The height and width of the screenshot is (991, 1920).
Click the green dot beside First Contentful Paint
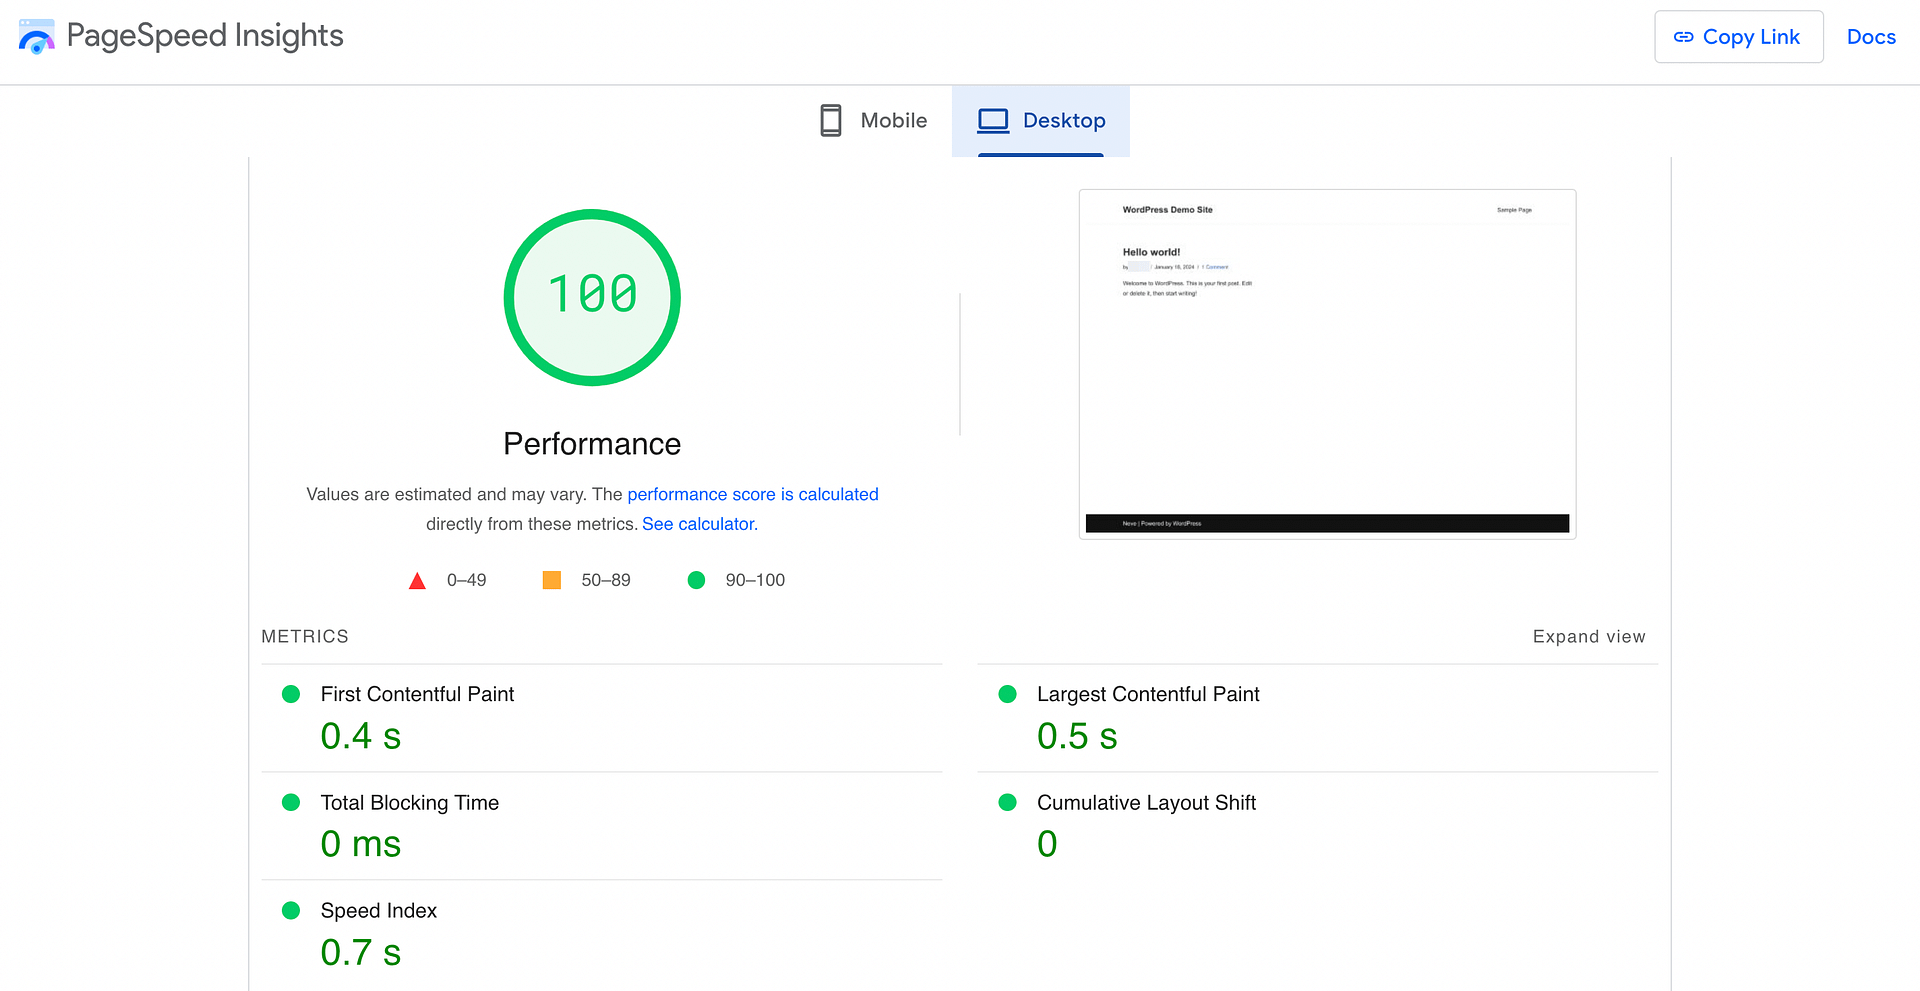pyautogui.click(x=291, y=694)
